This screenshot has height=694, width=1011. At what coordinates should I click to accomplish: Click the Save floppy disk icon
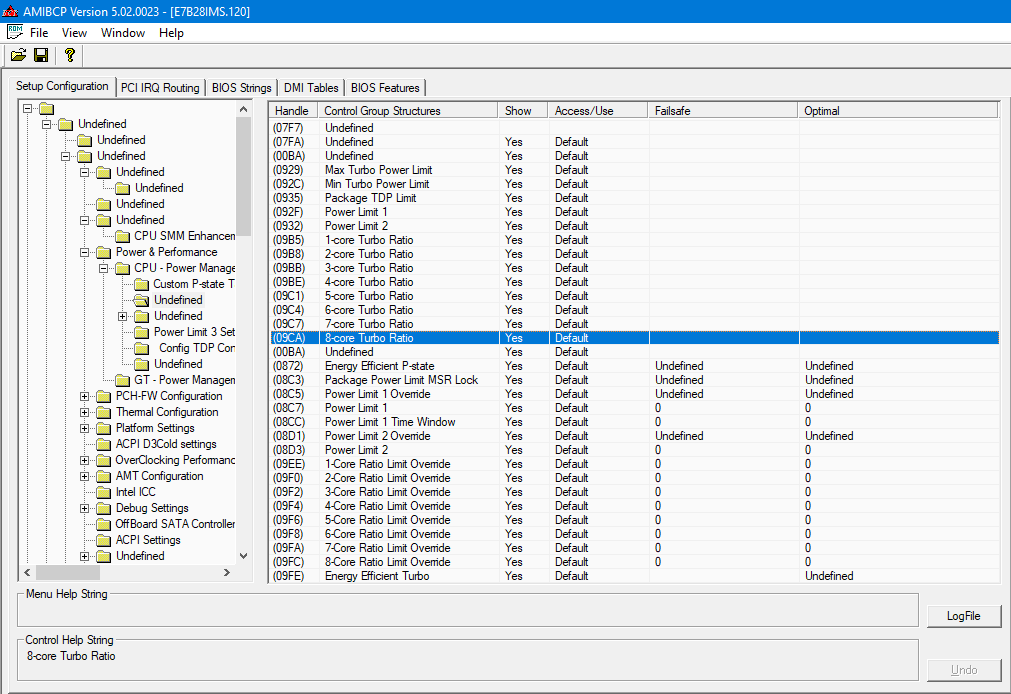coord(41,55)
